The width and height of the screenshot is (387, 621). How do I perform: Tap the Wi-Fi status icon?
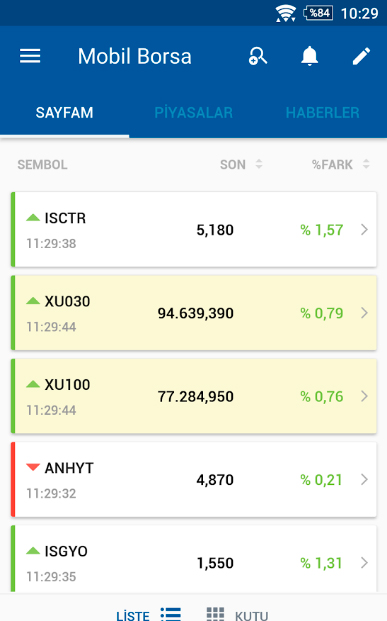[x=286, y=13]
